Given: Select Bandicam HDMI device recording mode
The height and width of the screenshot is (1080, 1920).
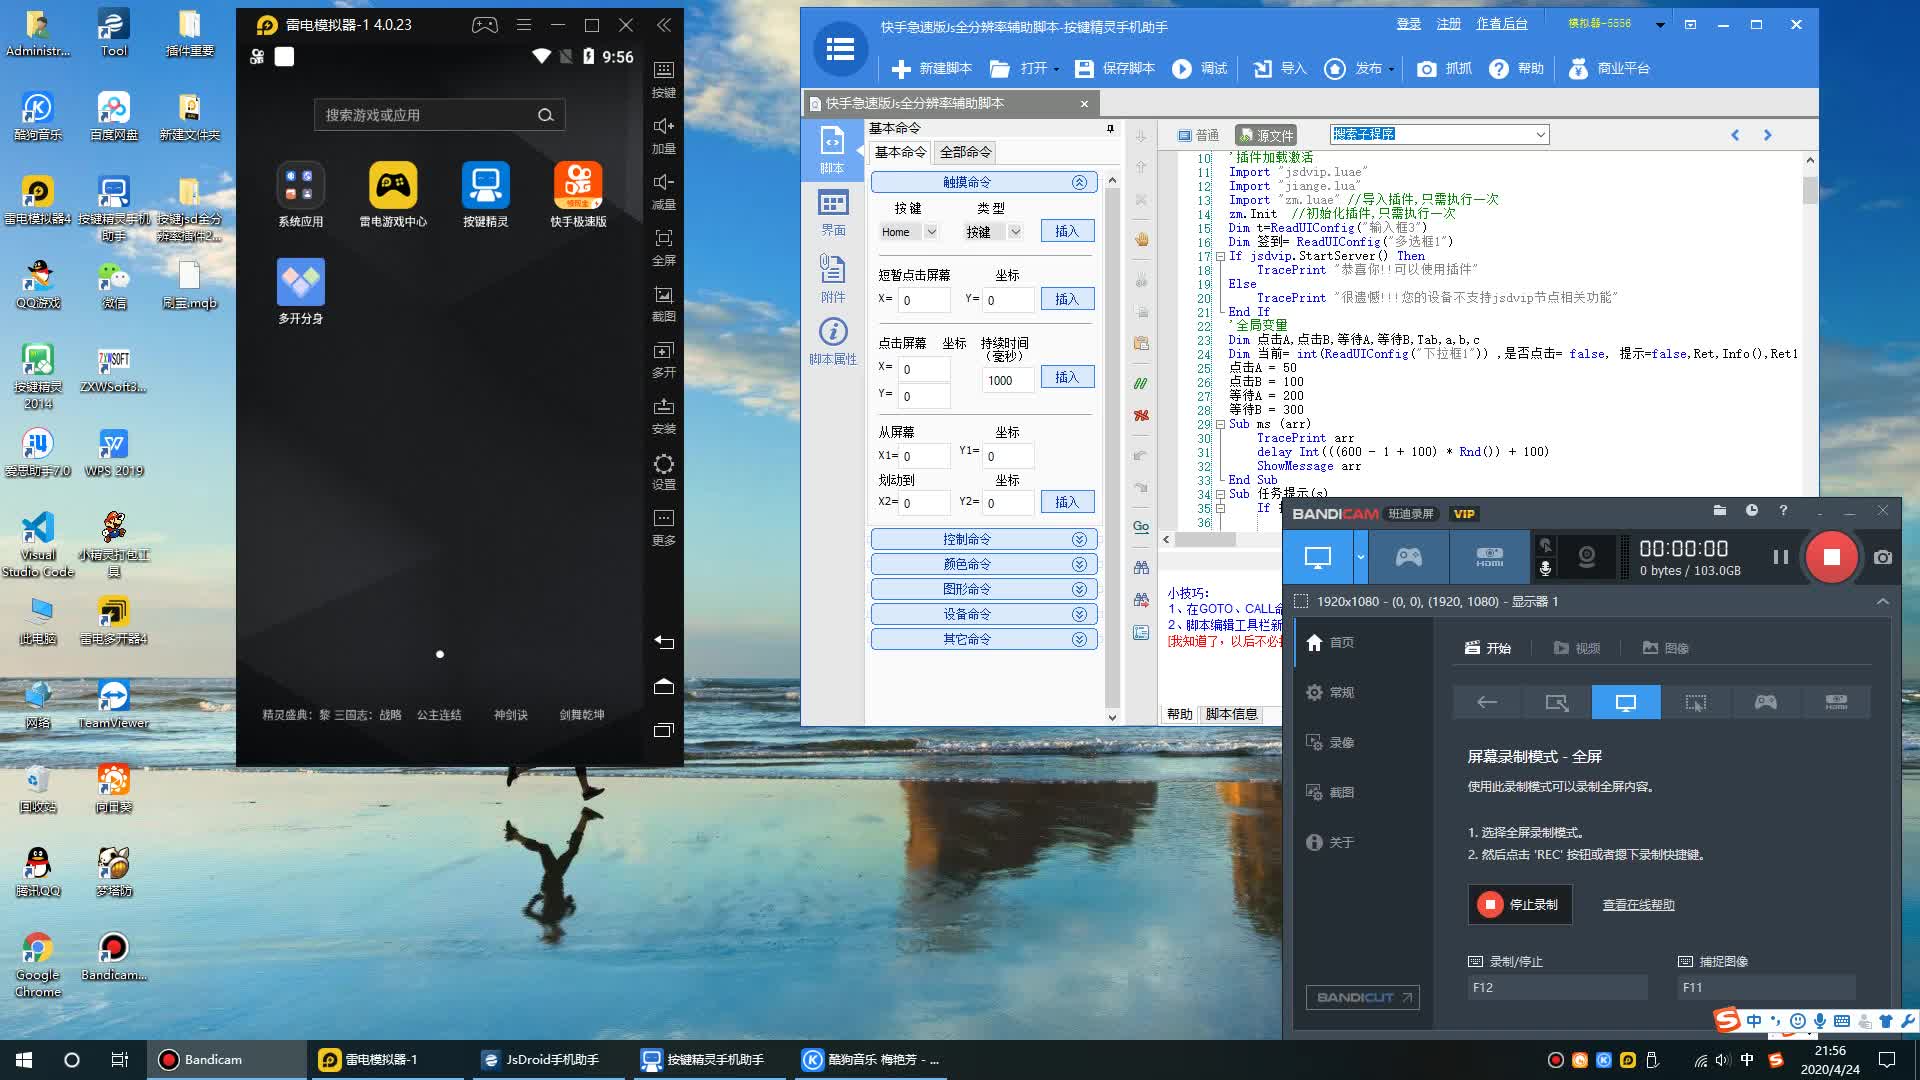Looking at the screenshot, I should [x=1489, y=557].
